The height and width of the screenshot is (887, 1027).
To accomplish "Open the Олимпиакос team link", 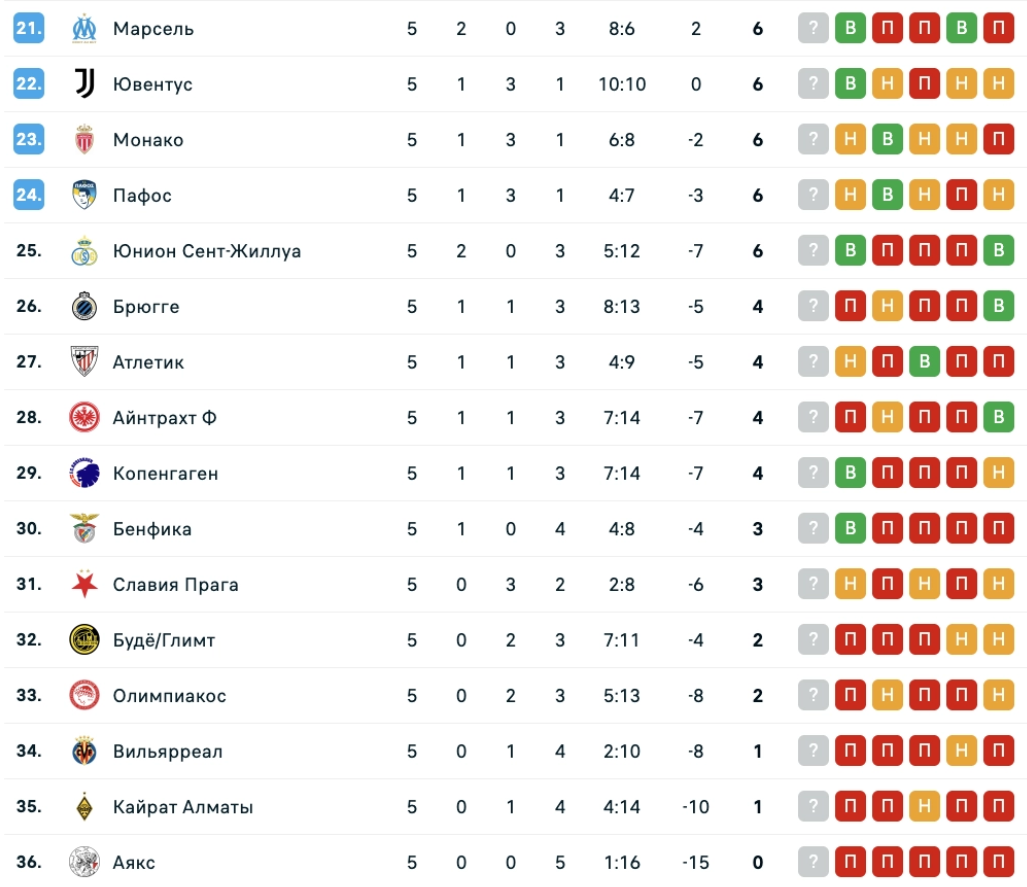I will tap(169, 696).
